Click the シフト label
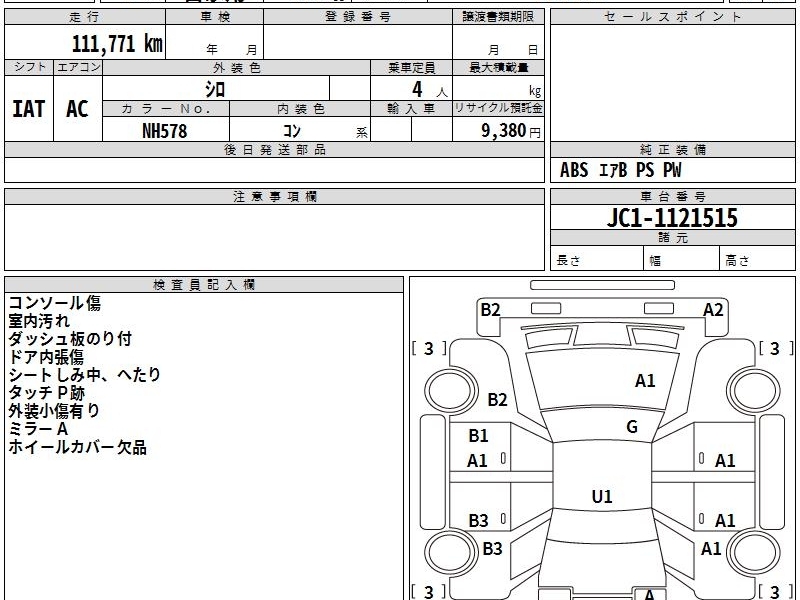This screenshot has width=800, height=600. pos(29,67)
